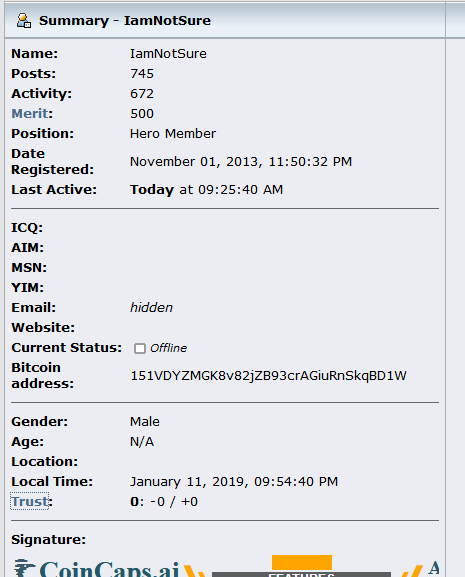Click the name value IamNotSure
The height and width of the screenshot is (577, 465).
tap(168, 54)
